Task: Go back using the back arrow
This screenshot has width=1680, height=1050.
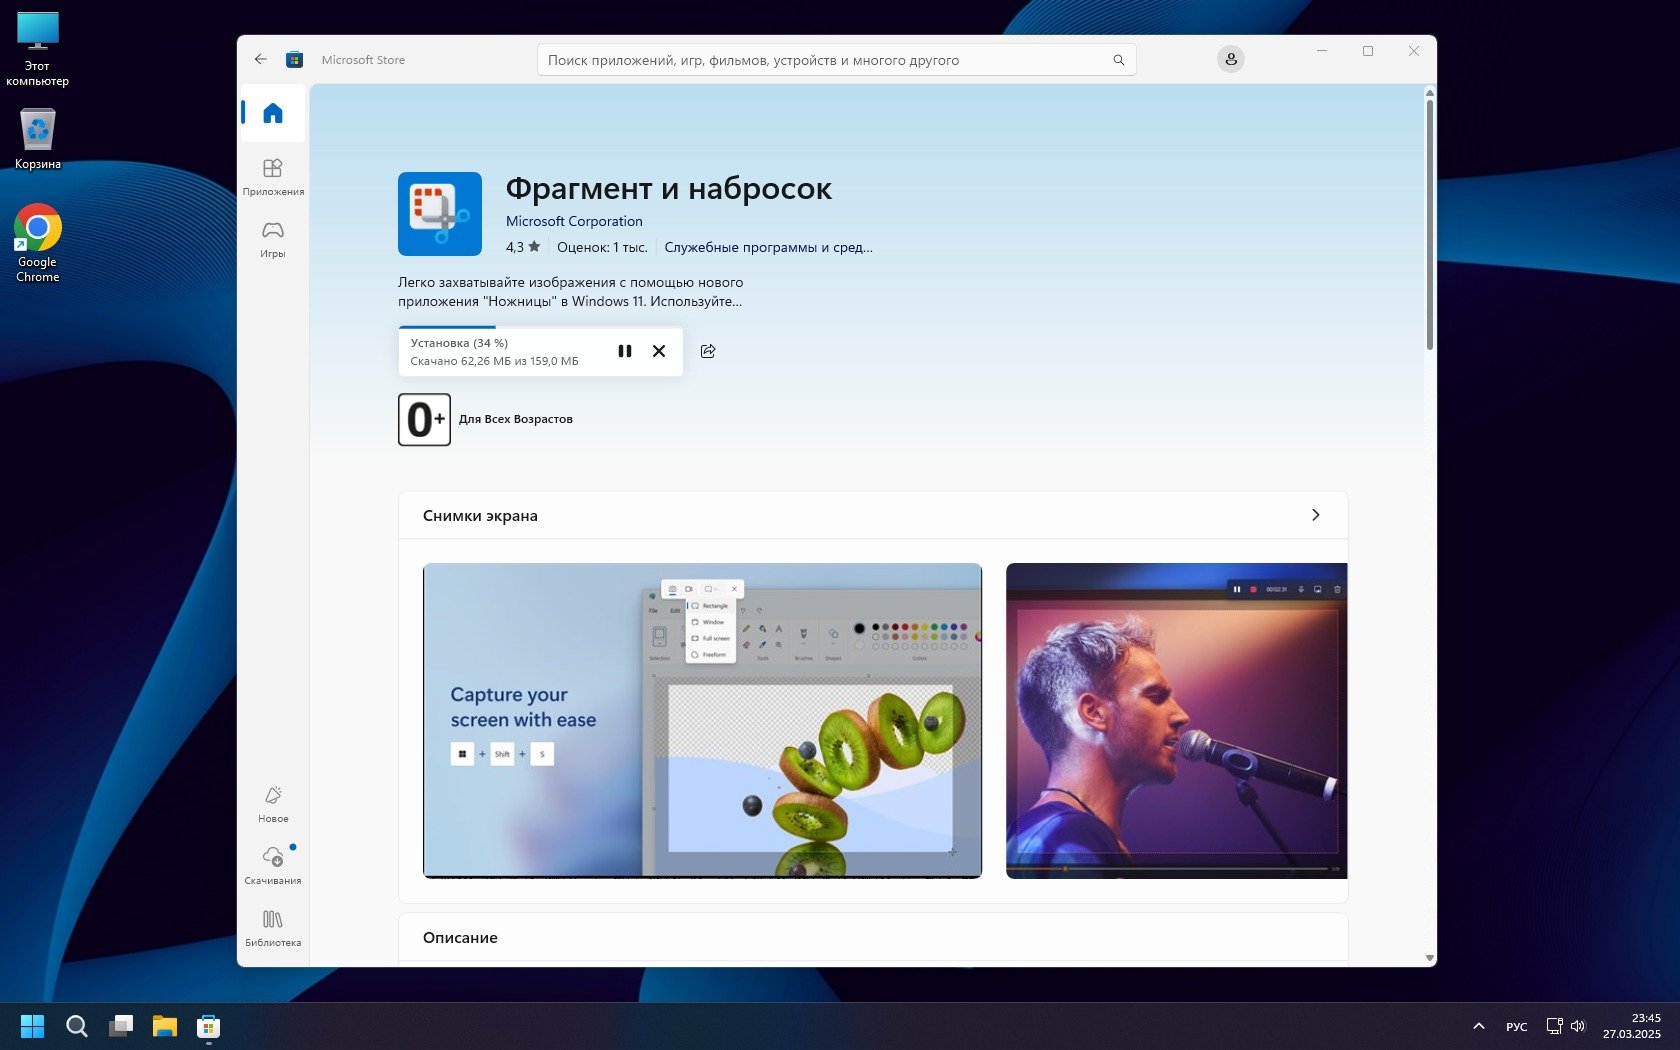Action: pyautogui.click(x=261, y=60)
